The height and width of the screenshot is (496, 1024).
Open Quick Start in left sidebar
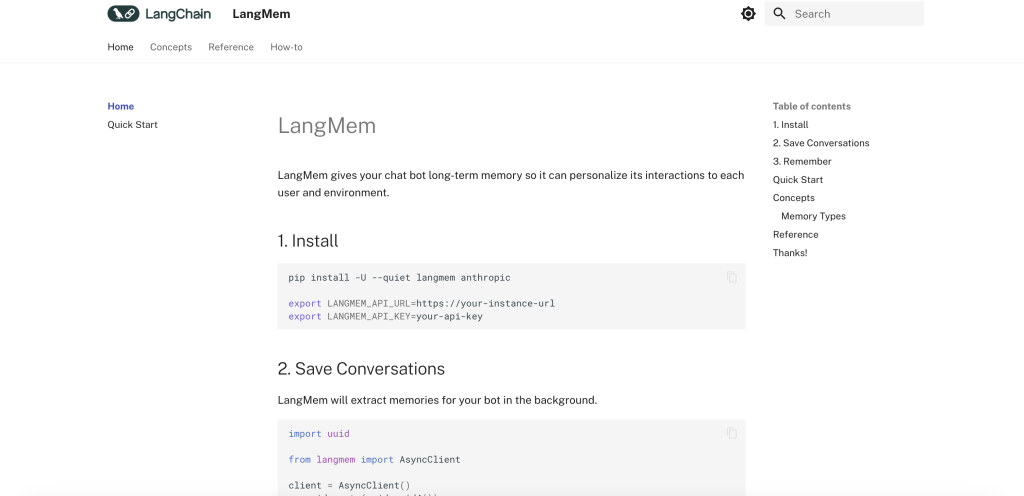(x=132, y=125)
